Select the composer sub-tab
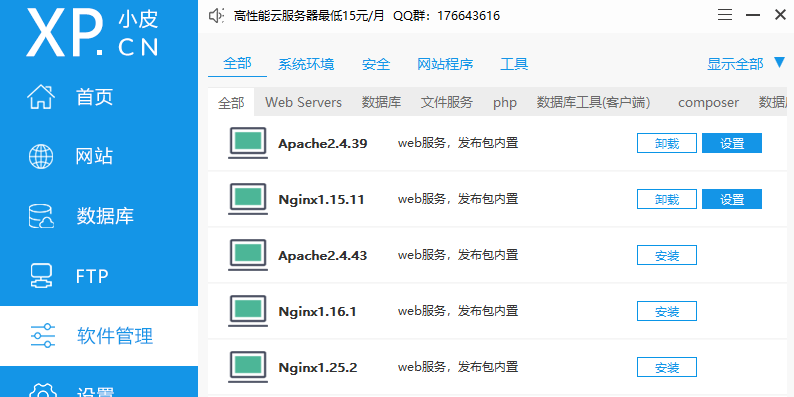Image resolution: width=794 pixels, height=397 pixels. tap(708, 103)
